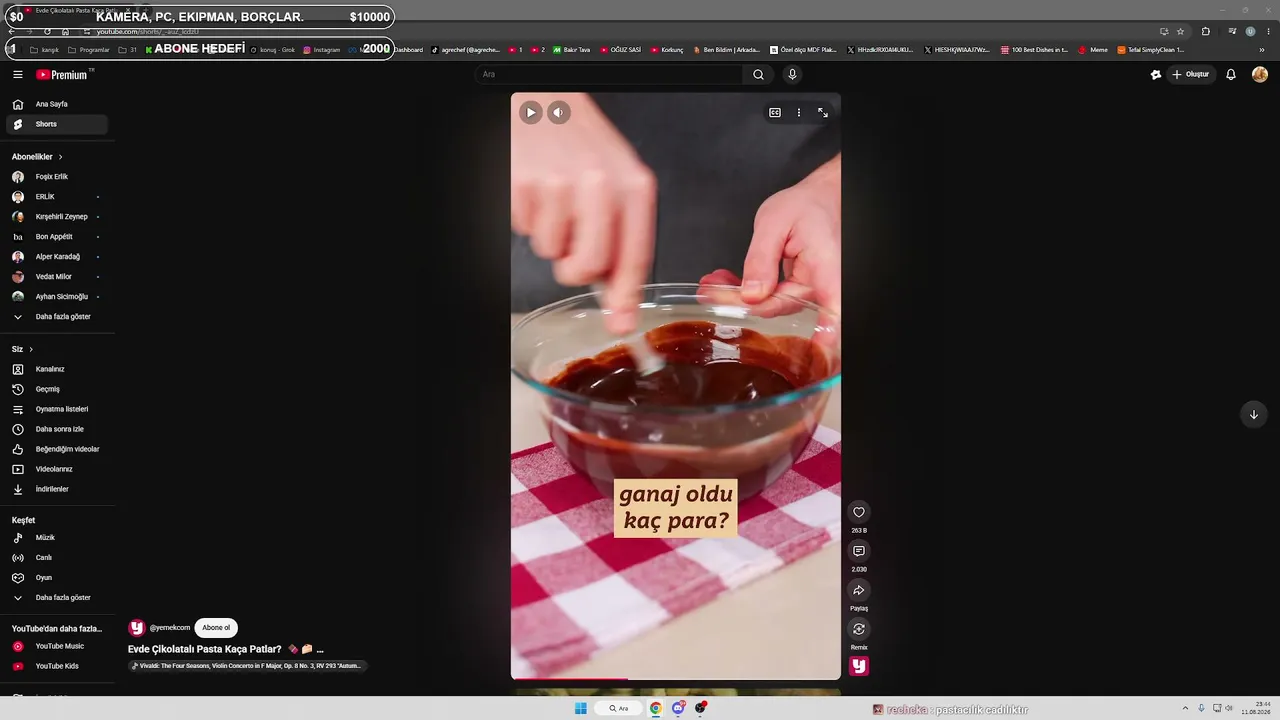Open the Windows Start menu

pos(581,708)
